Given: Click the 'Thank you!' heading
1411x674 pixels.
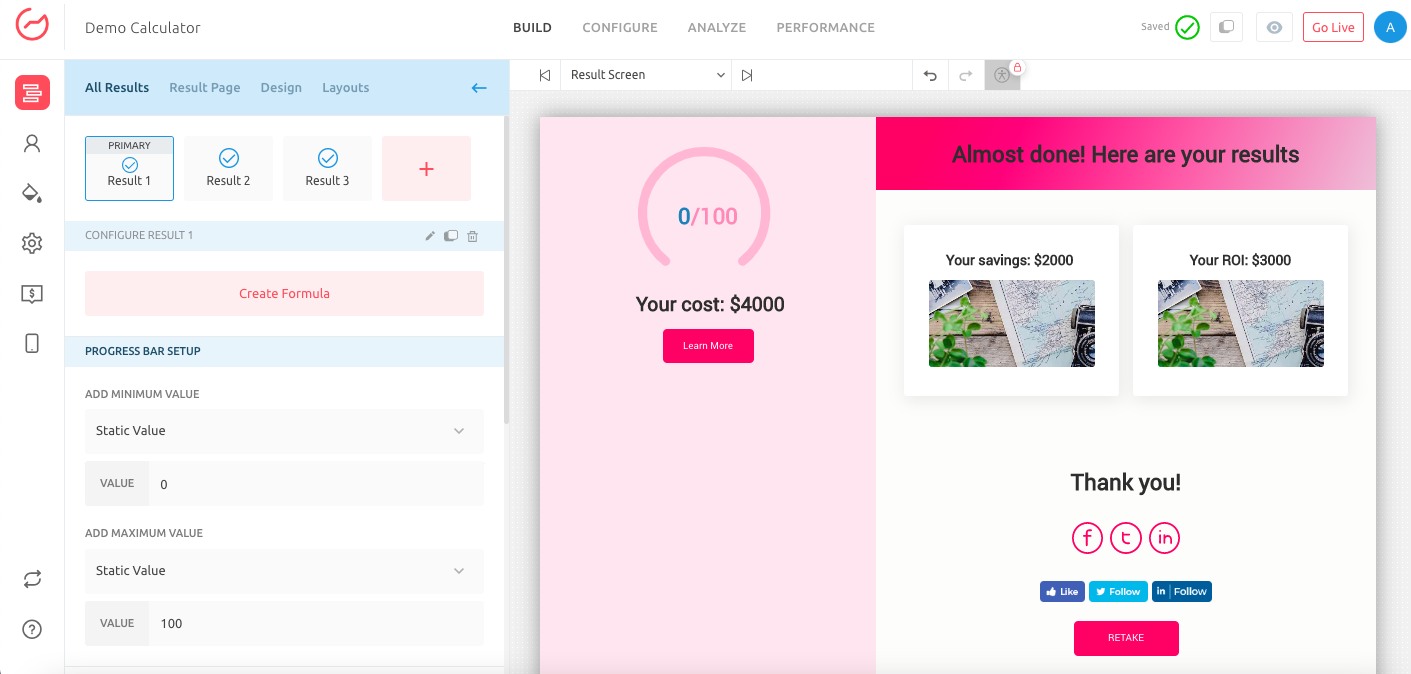Looking at the screenshot, I should [1126, 482].
